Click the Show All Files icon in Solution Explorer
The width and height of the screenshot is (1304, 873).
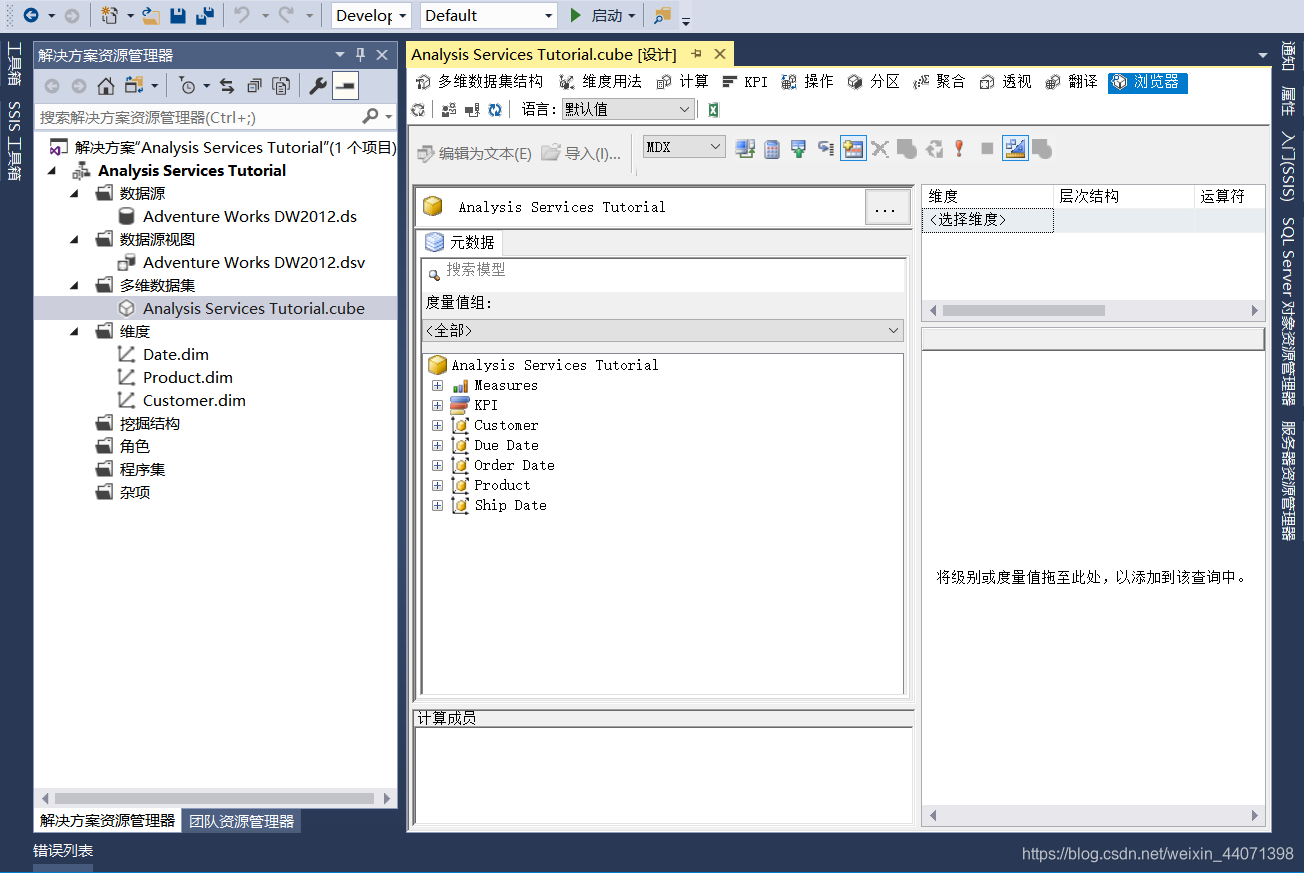(282, 86)
